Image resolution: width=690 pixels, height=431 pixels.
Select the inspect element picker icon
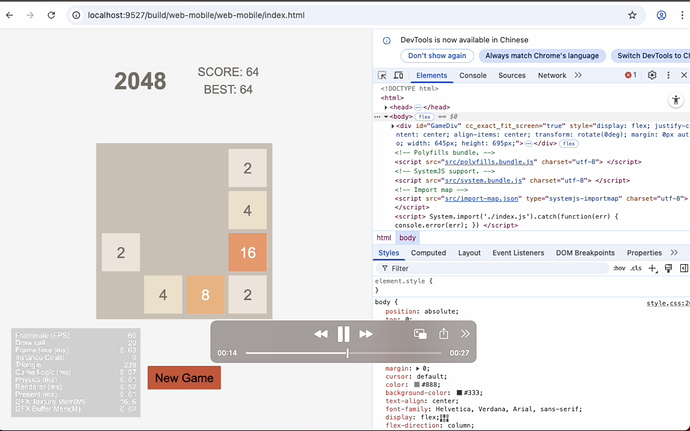coord(382,75)
